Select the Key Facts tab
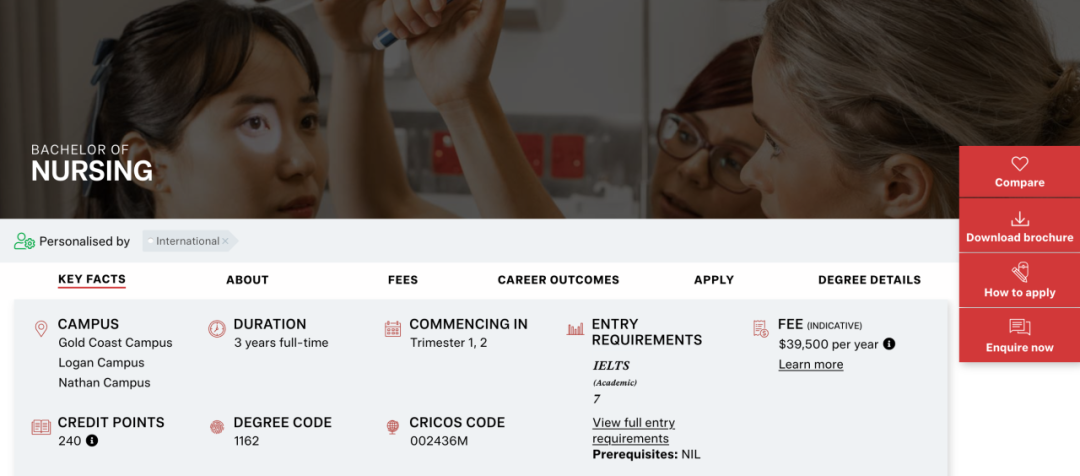Screen dimensions: 1080x476 (x=92, y=280)
